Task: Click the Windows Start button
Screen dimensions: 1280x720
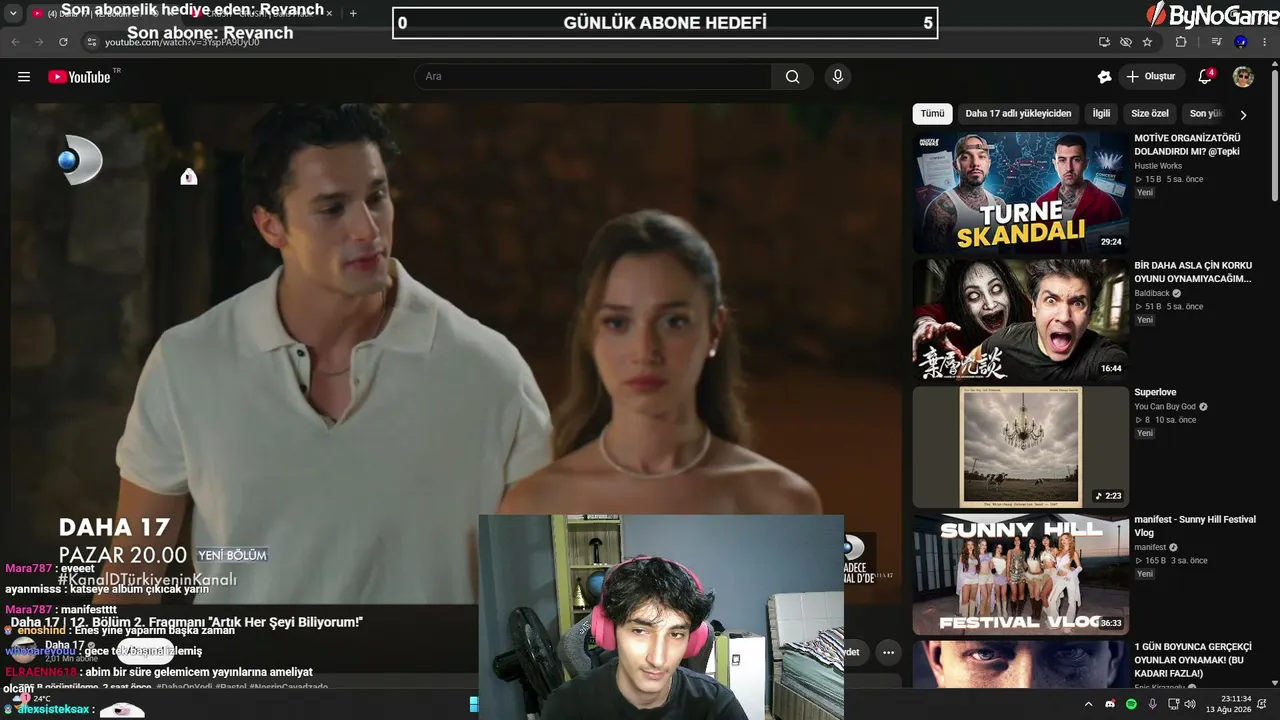Action: (x=474, y=704)
